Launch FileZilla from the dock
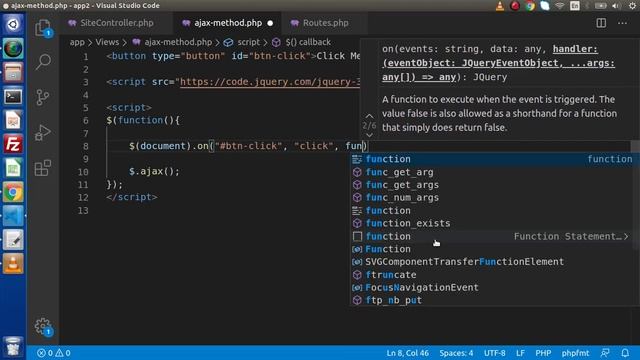Screen dimensions: 640x360 (x=13, y=144)
